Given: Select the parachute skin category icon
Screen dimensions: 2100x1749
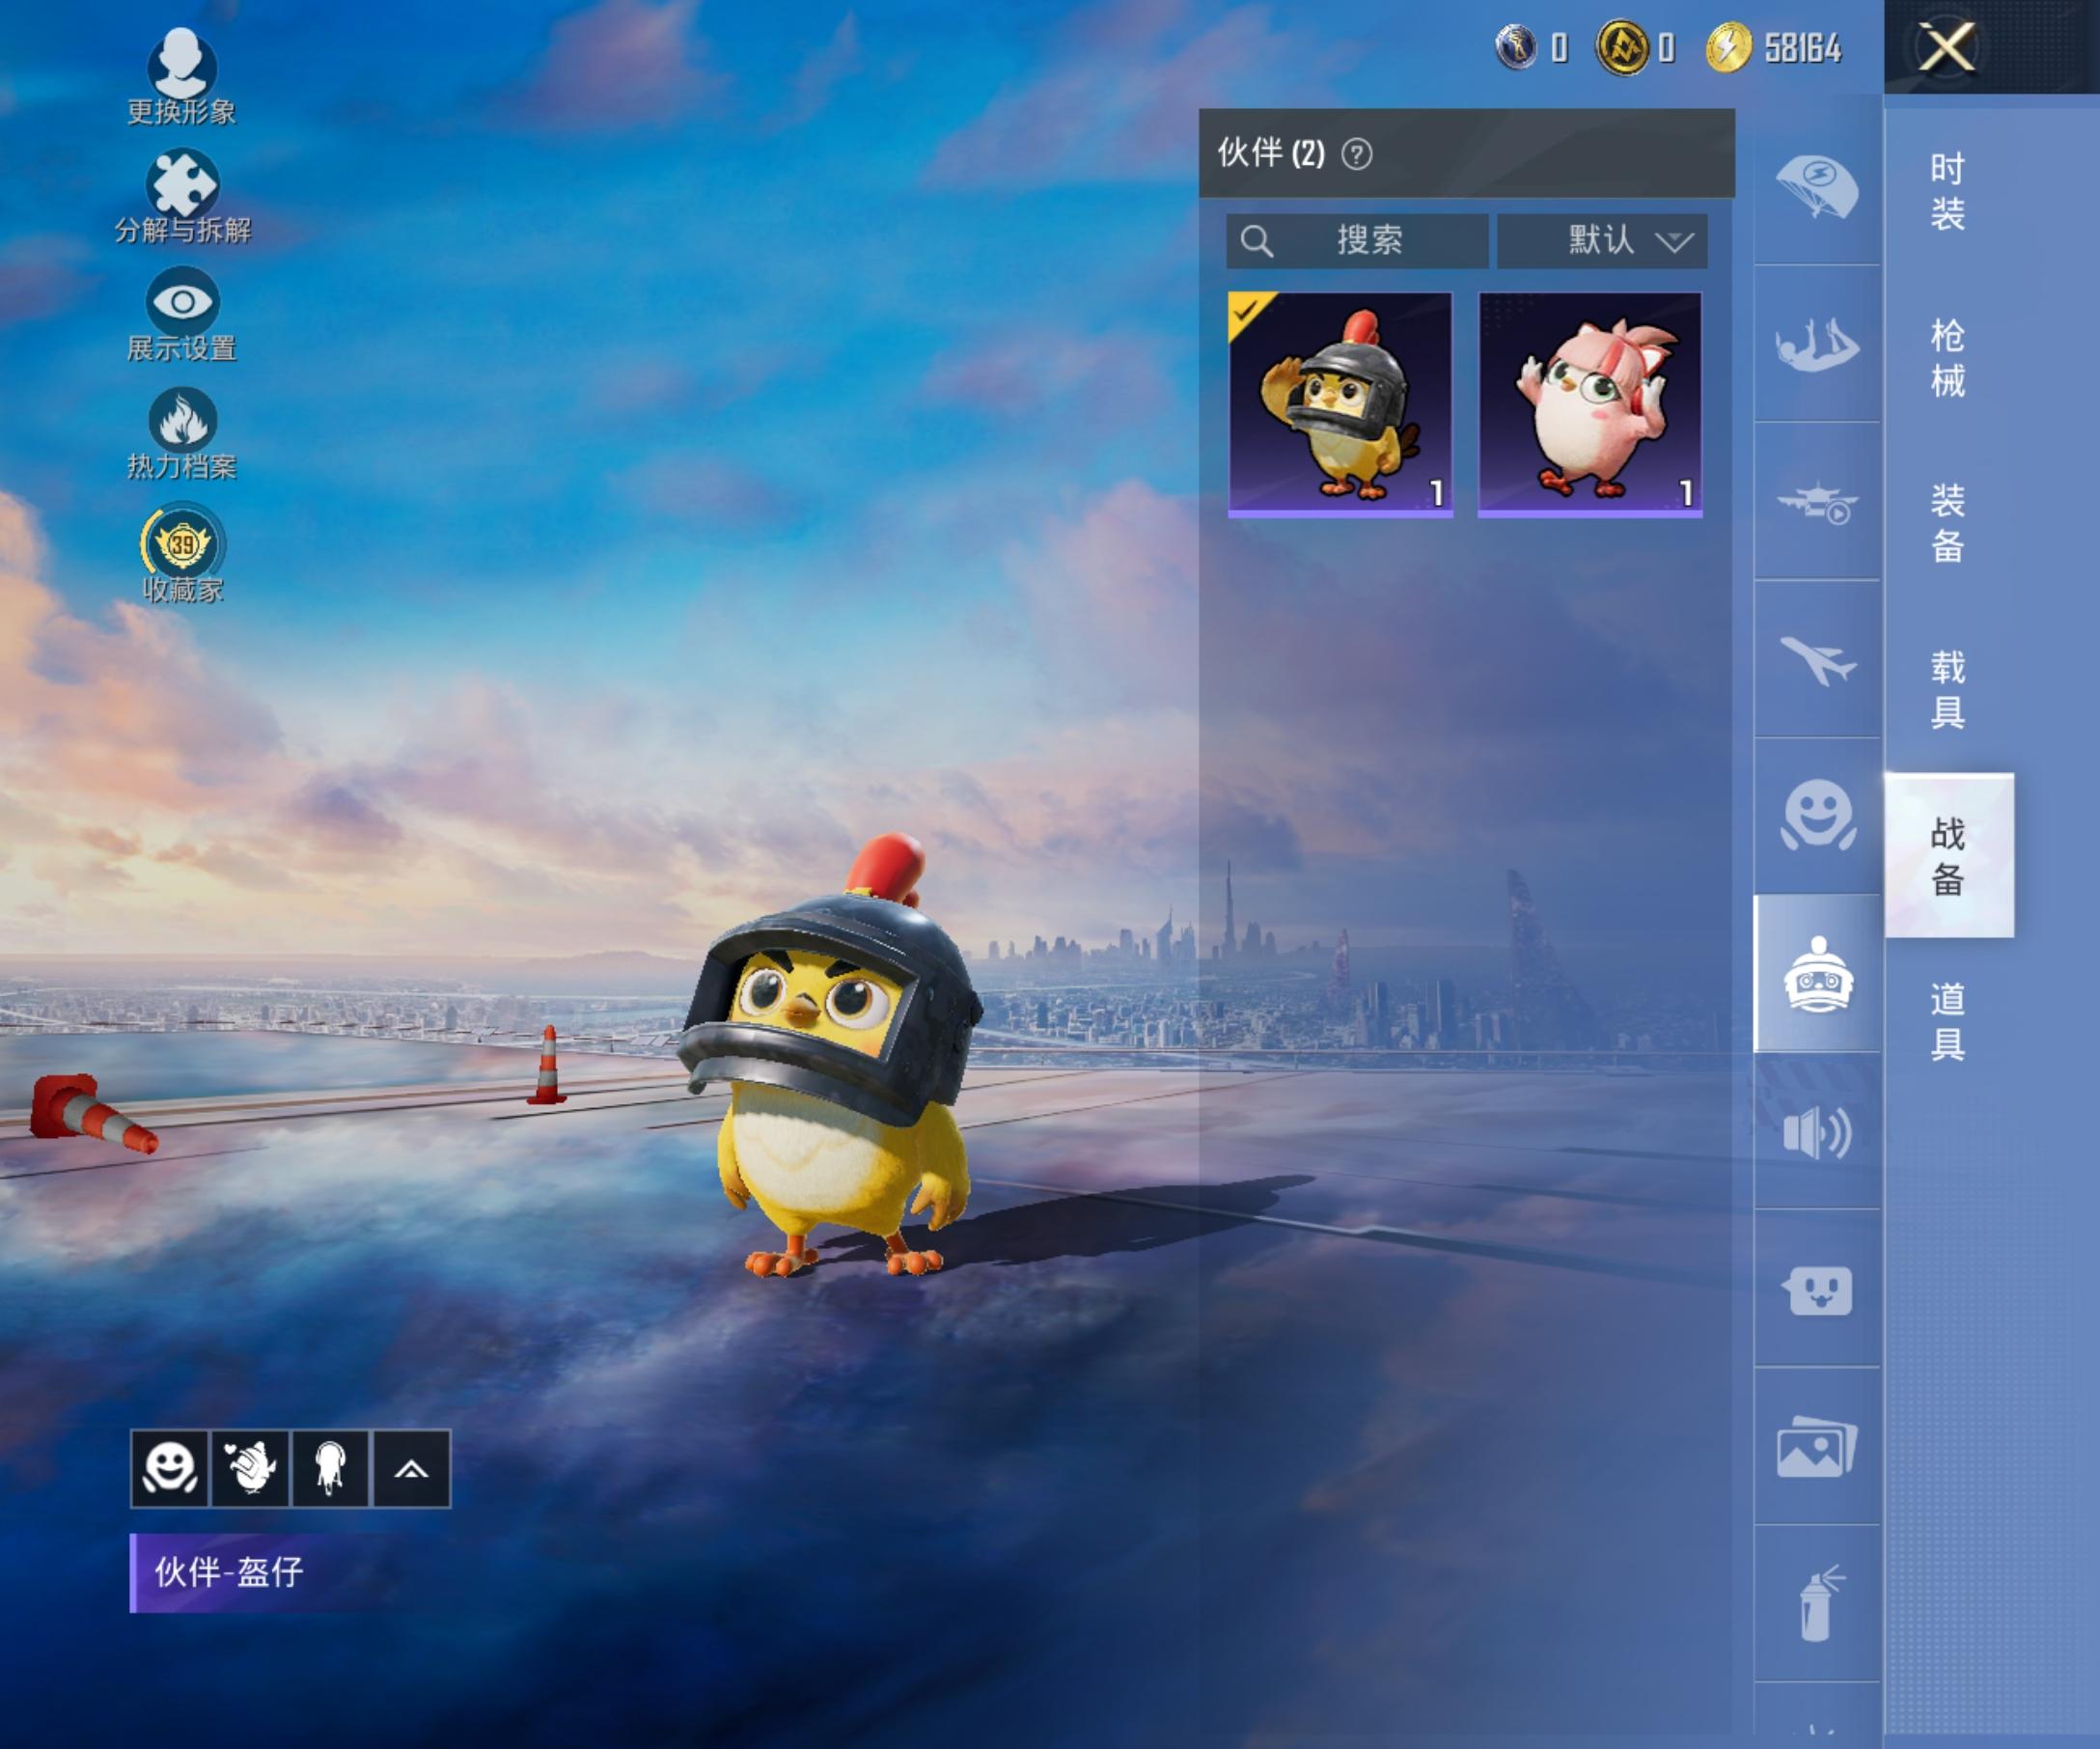Looking at the screenshot, I should coord(1817,187).
